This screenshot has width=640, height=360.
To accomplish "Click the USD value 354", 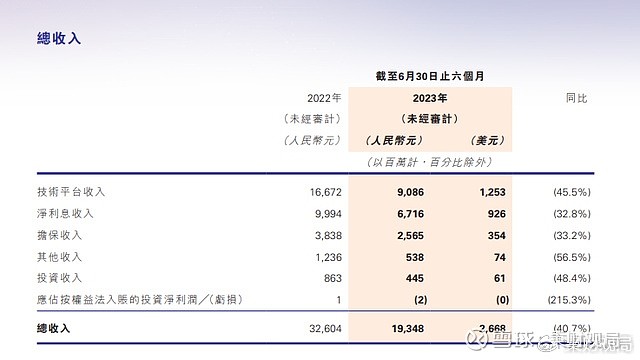I will click(497, 236).
